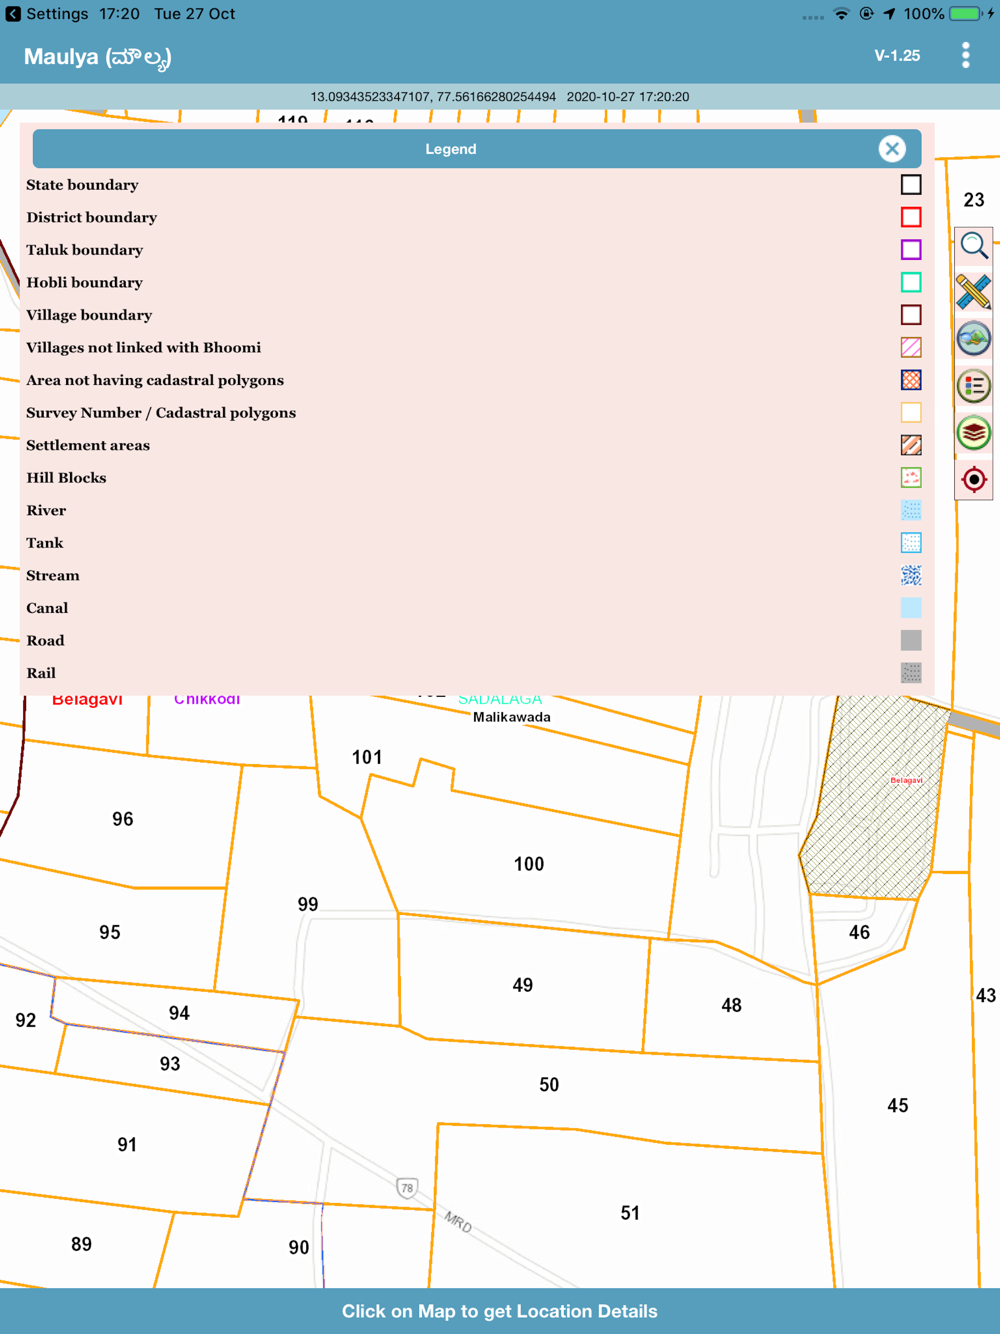Click survey parcel 100 on map
1000x1334 pixels.
click(x=529, y=864)
